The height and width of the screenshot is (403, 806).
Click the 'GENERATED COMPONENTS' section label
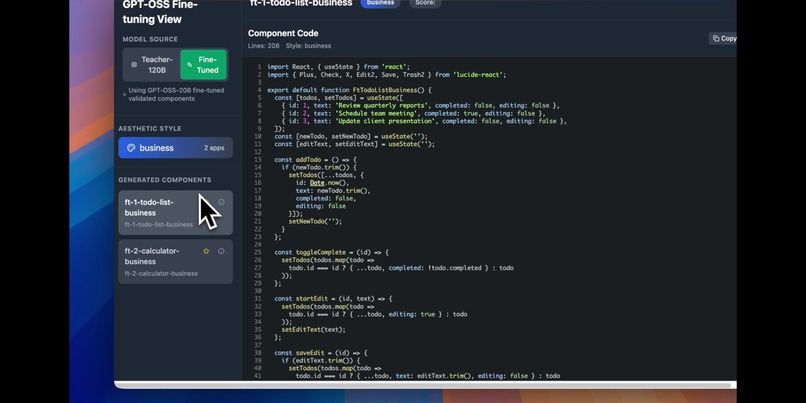point(165,180)
